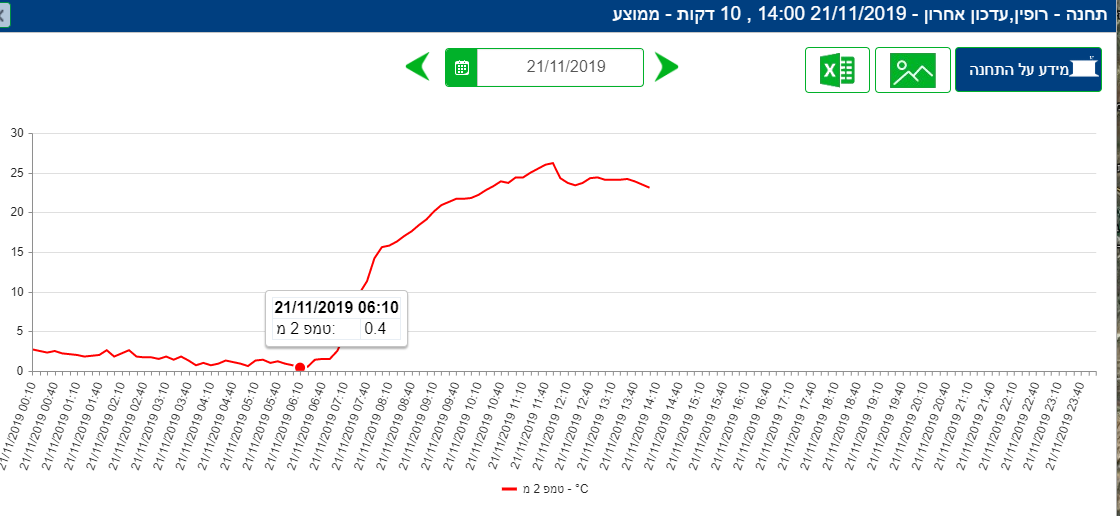Close the panel with the X button
Screen dimensions: 1120x516
coord(4,15)
